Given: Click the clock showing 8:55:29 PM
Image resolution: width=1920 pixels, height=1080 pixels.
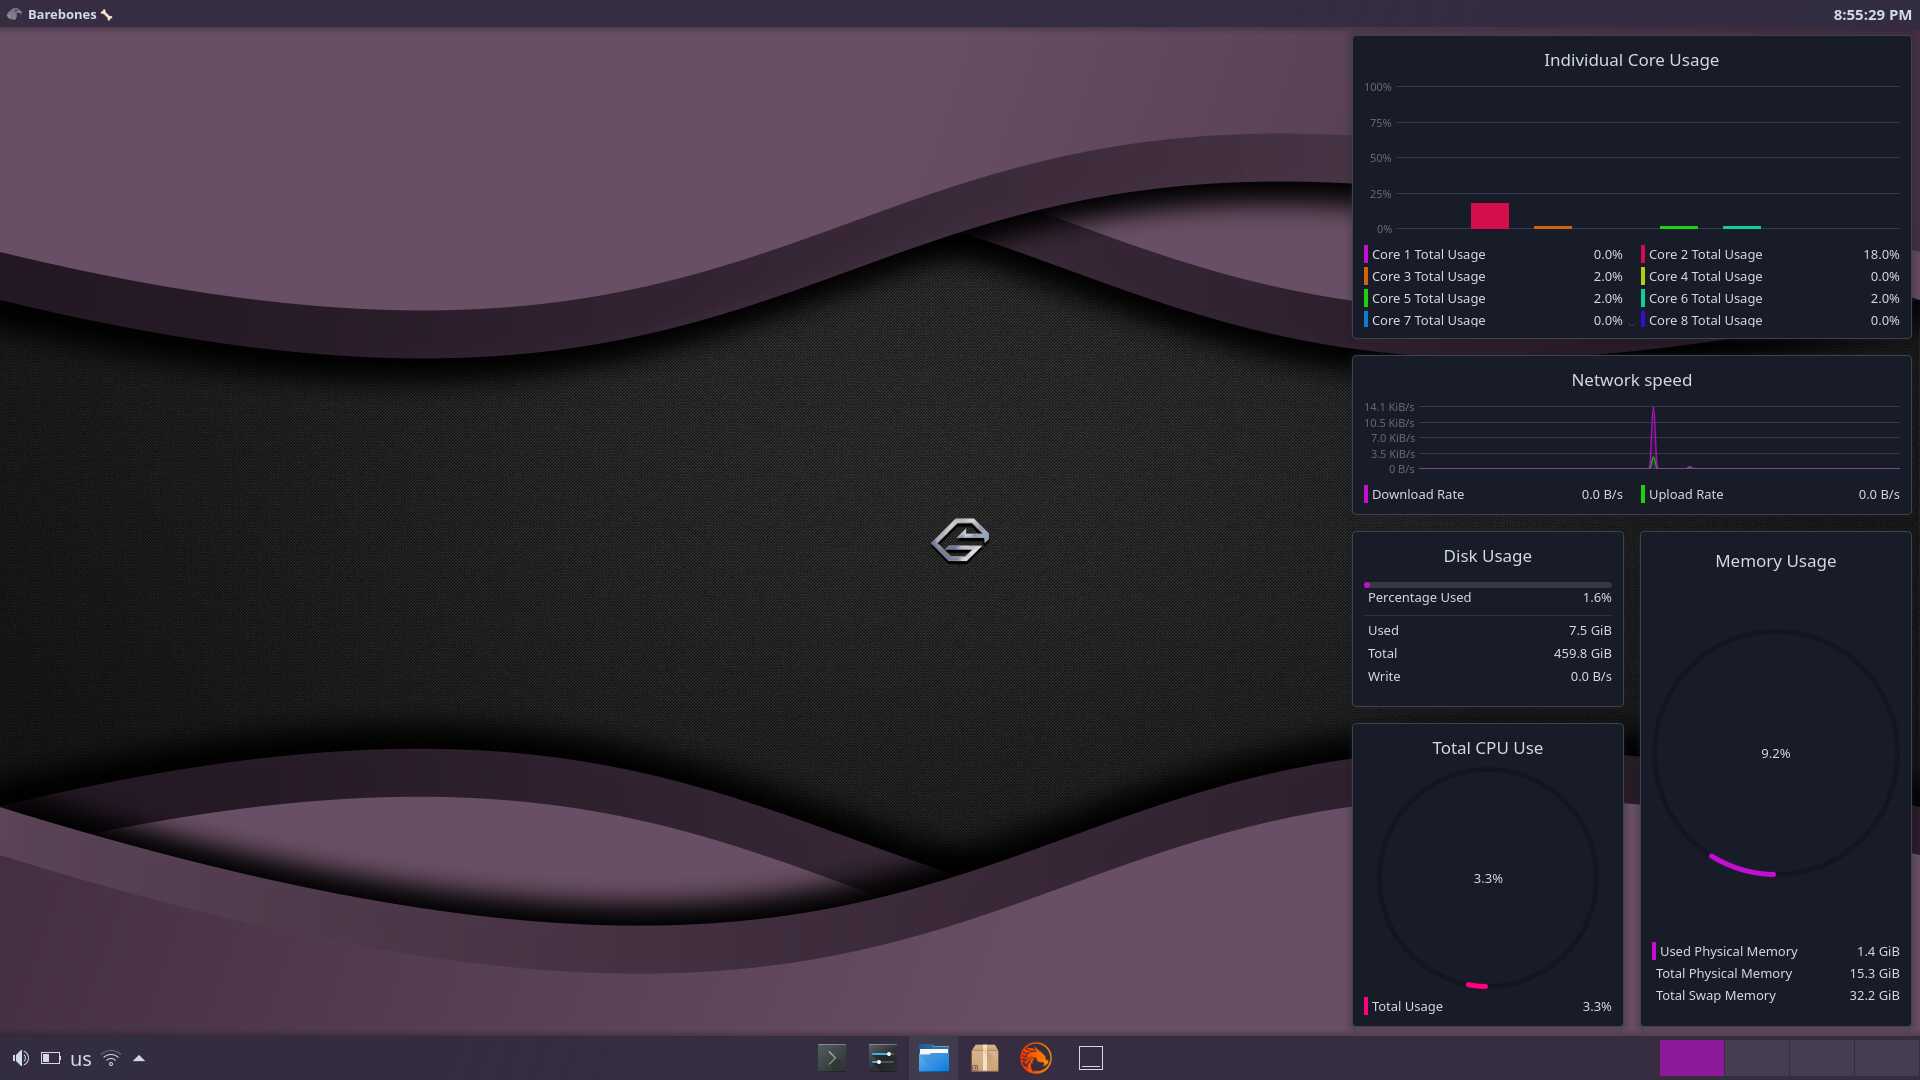Looking at the screenshot, I should (x=1872, y=14).
